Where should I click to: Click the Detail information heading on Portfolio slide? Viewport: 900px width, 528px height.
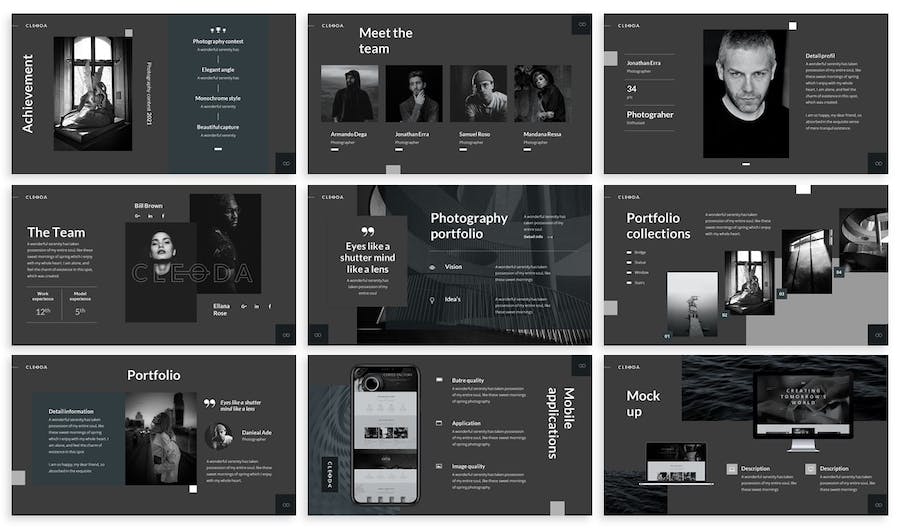coord(71,411)
